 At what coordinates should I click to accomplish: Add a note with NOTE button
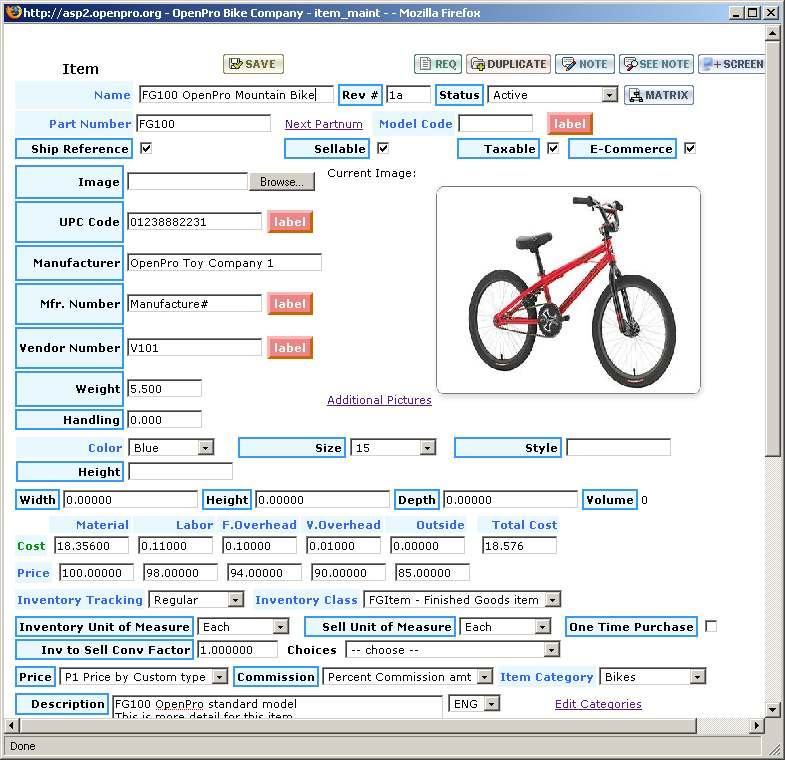(584, 64)
